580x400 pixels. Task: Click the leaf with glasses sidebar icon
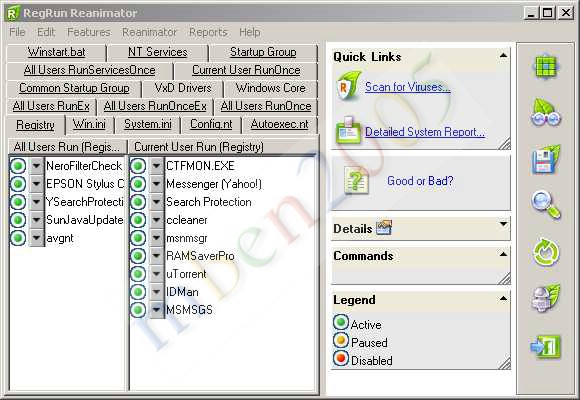(546, 113)
